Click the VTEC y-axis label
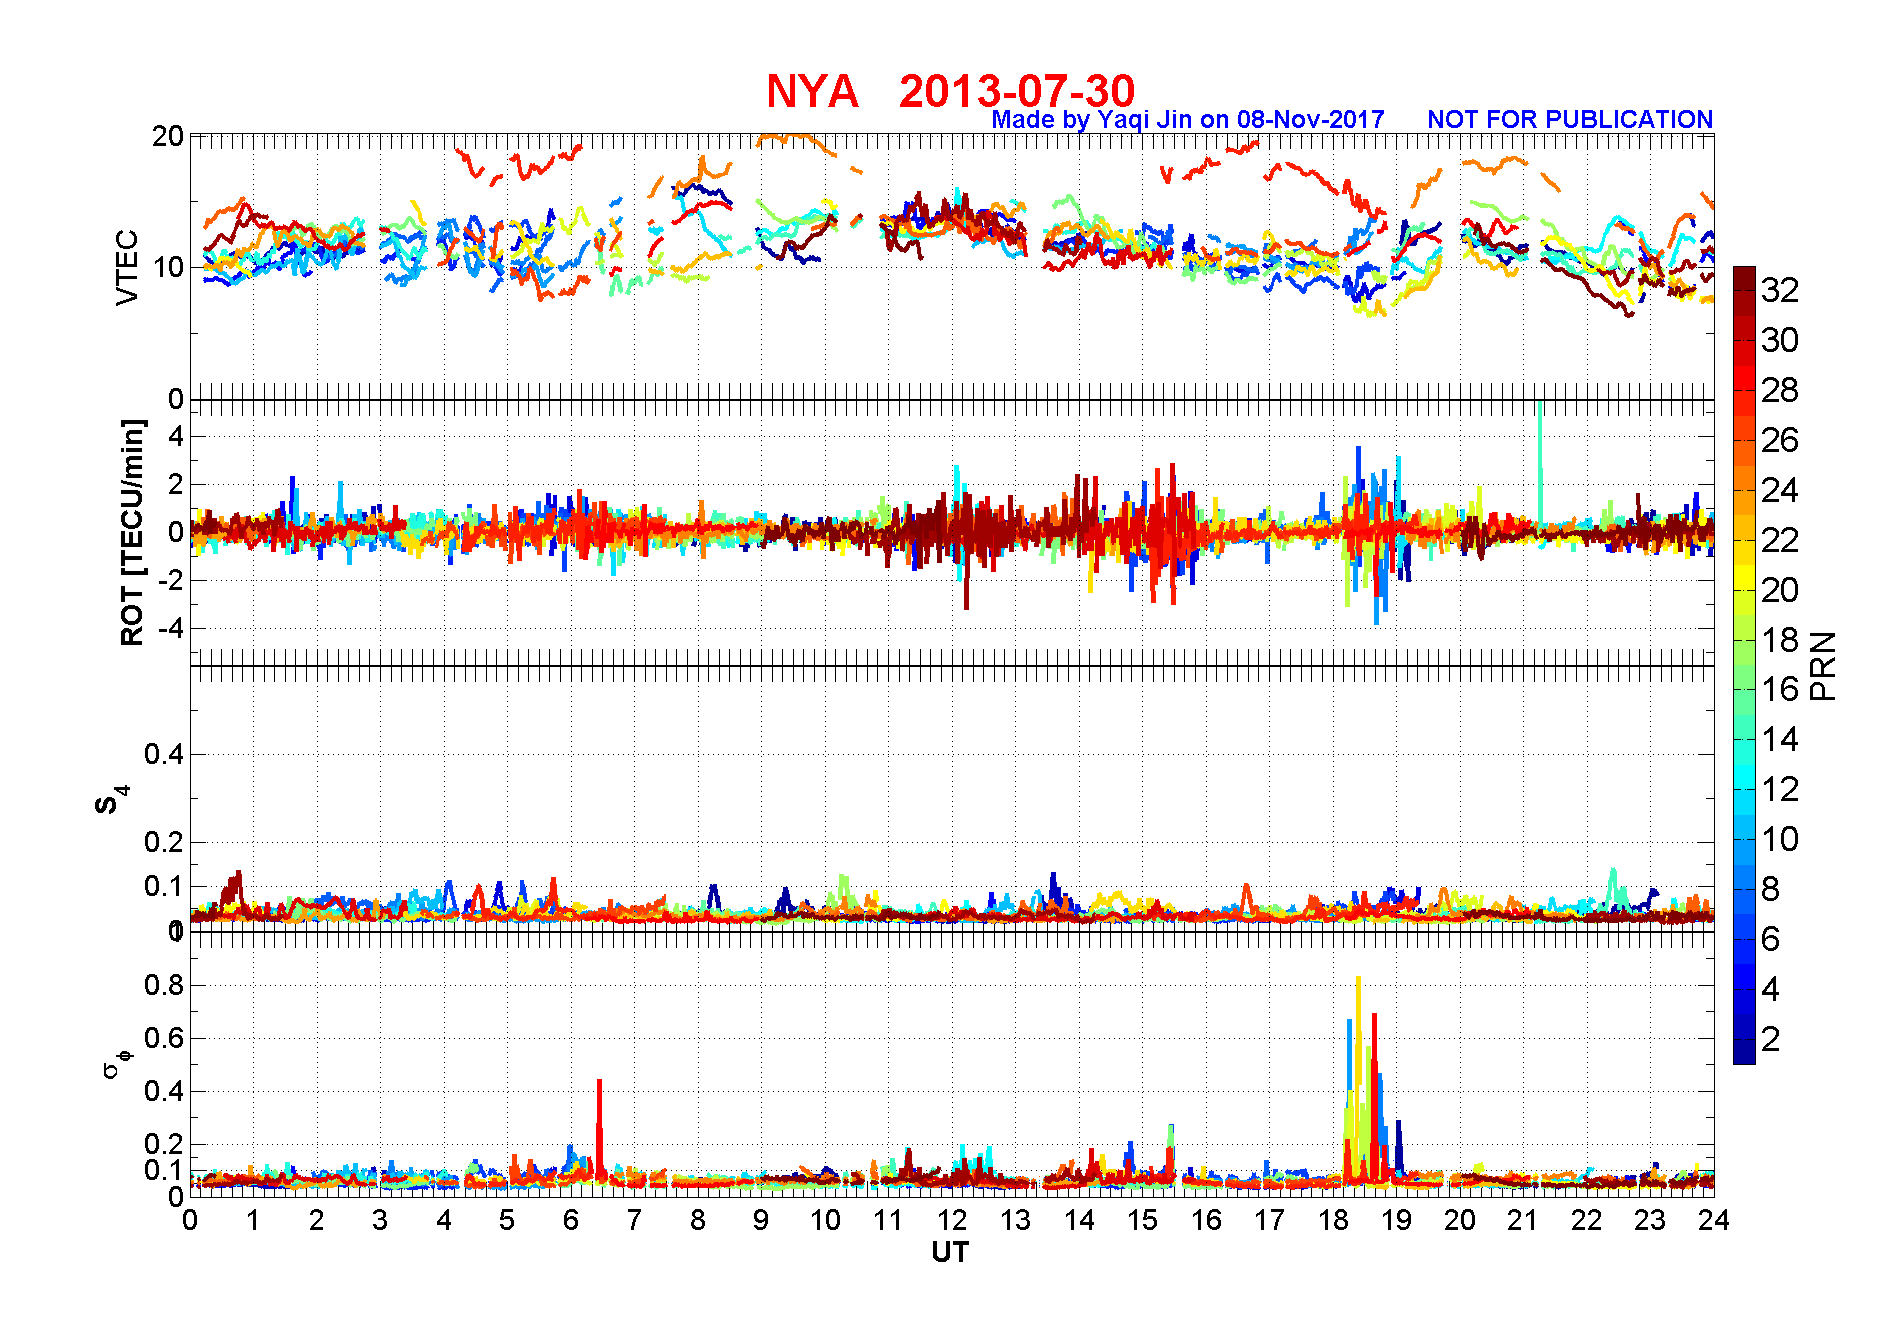 tap(127, 267)
